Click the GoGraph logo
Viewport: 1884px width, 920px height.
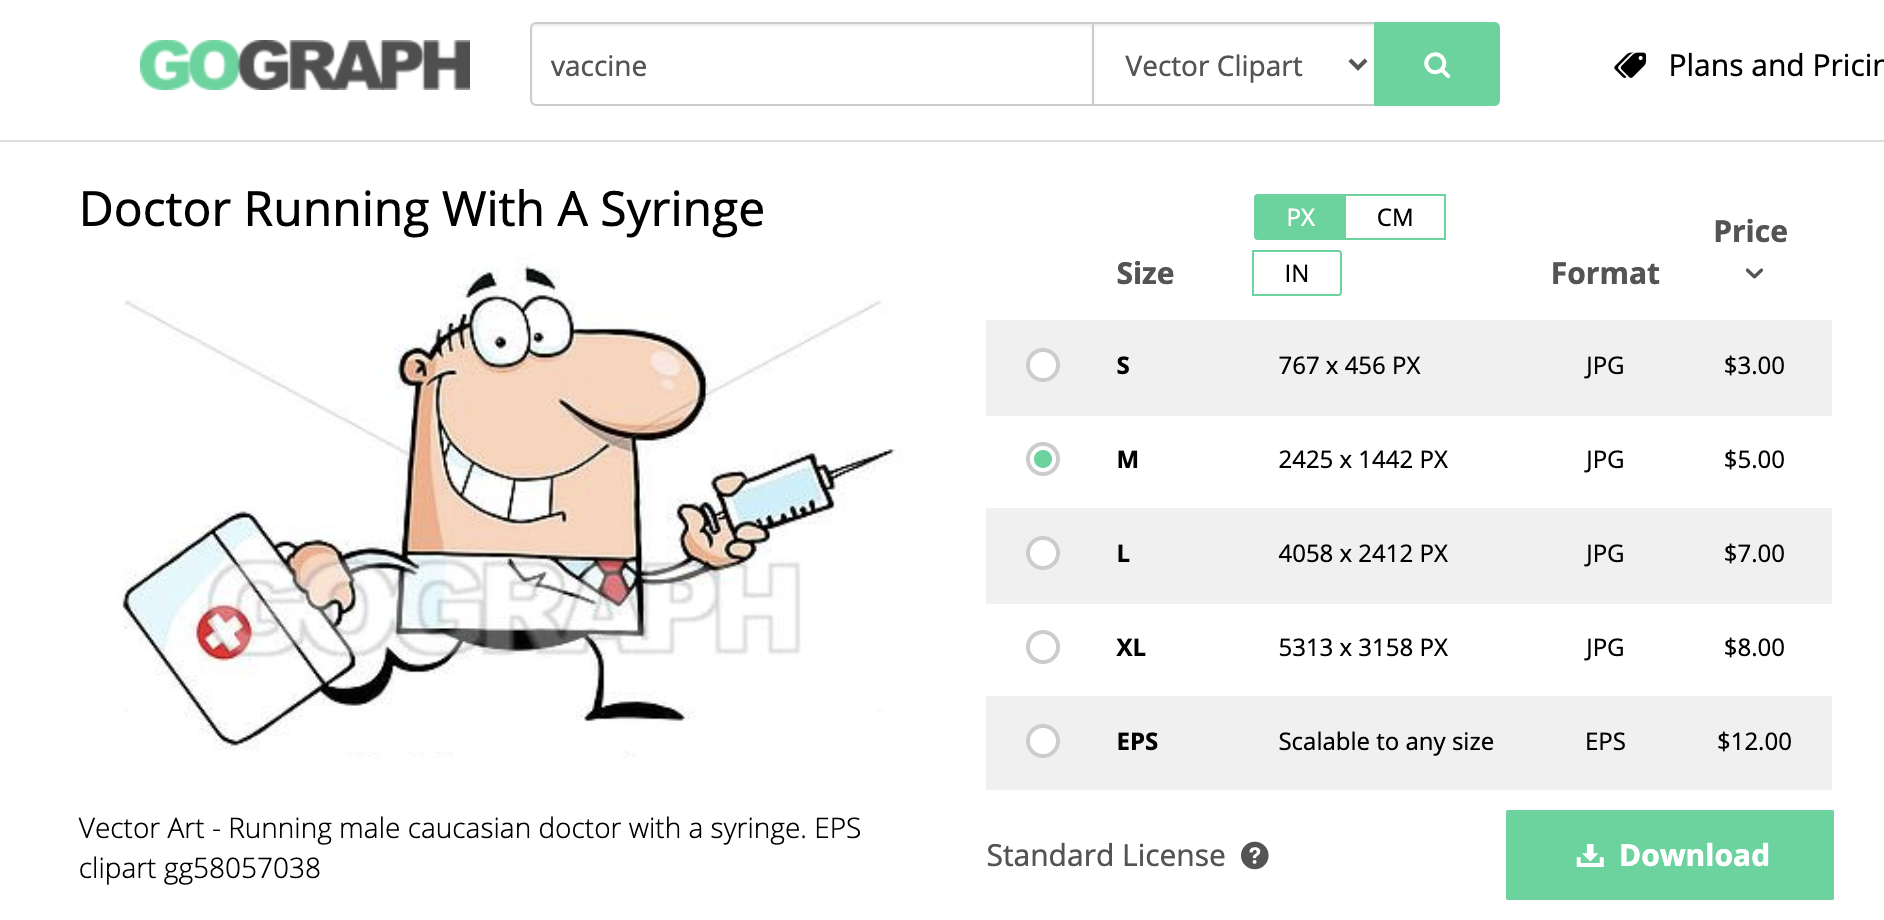pos(305,65)
